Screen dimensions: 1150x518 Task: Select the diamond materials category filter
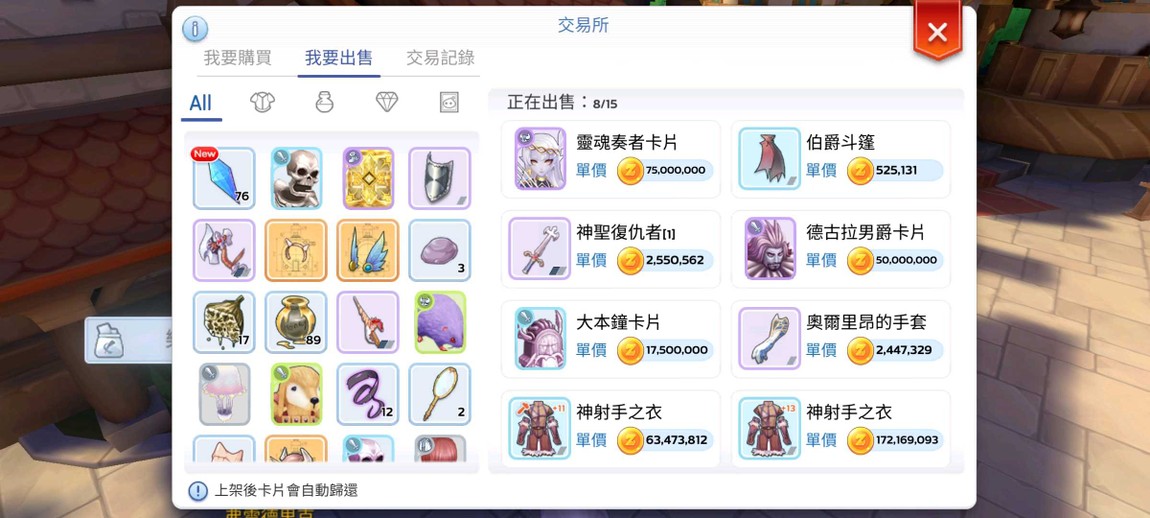click(387, 102)
